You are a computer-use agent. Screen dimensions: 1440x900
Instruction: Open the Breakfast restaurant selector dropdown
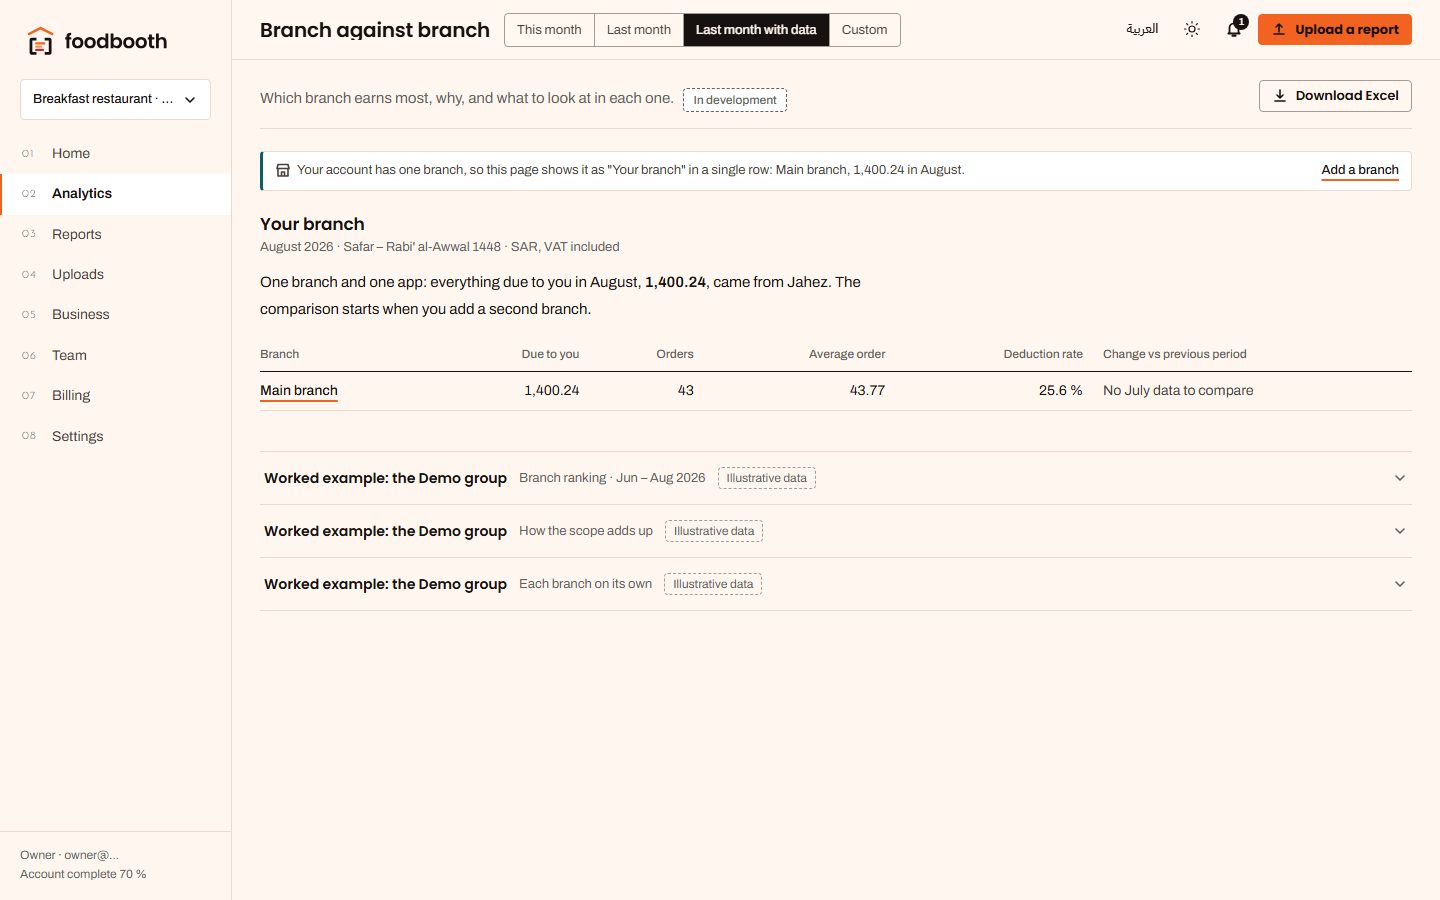point(115,99)
